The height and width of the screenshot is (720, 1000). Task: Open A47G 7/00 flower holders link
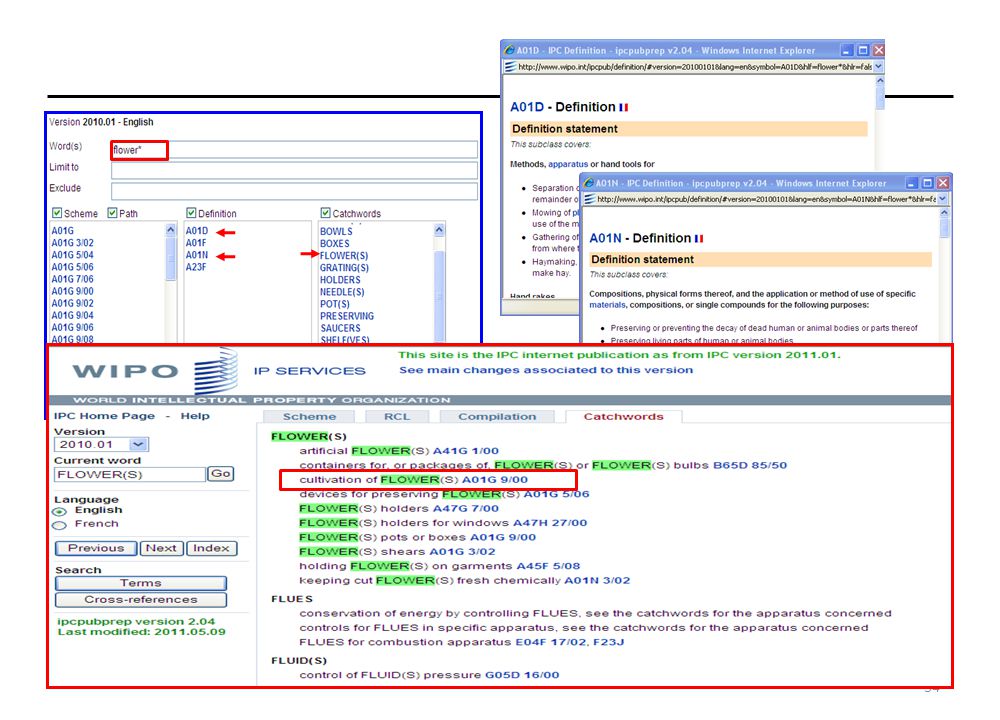click(x=466, y=509)
